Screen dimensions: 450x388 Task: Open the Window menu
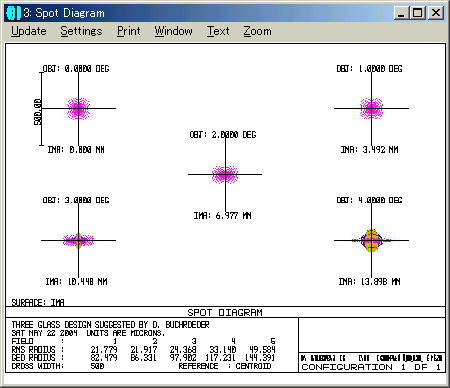(x=173, y=31)
